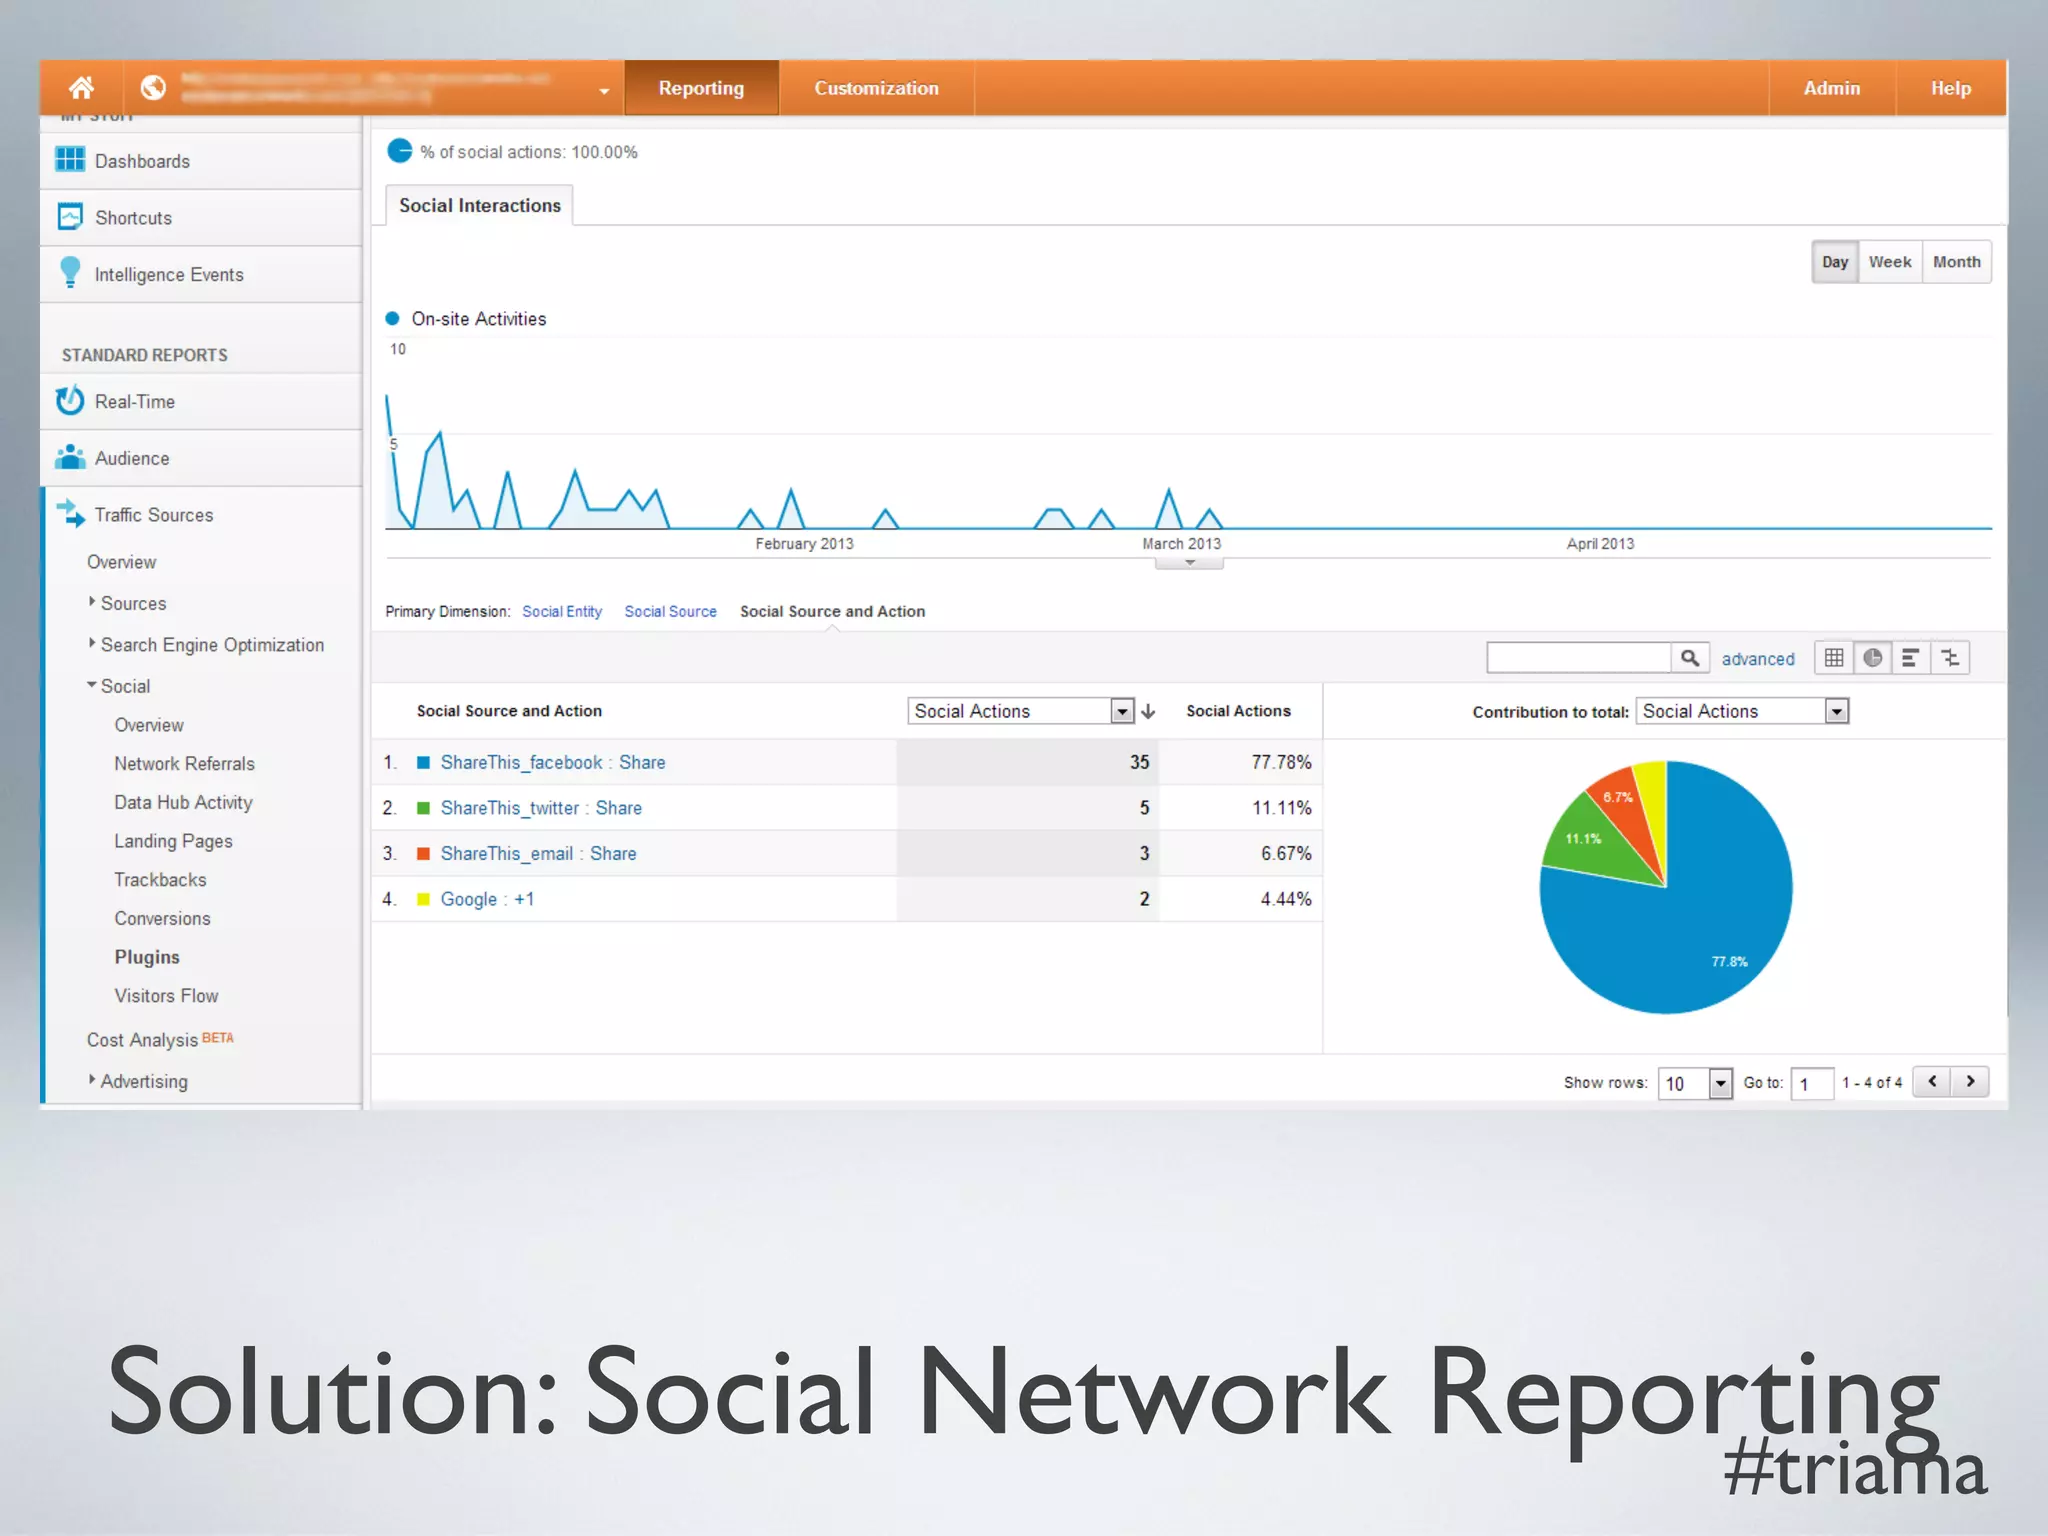The width and height of the screenshot is (2048, 1536).
Task: Open the Trackbacks report
Action: (160, 880)
